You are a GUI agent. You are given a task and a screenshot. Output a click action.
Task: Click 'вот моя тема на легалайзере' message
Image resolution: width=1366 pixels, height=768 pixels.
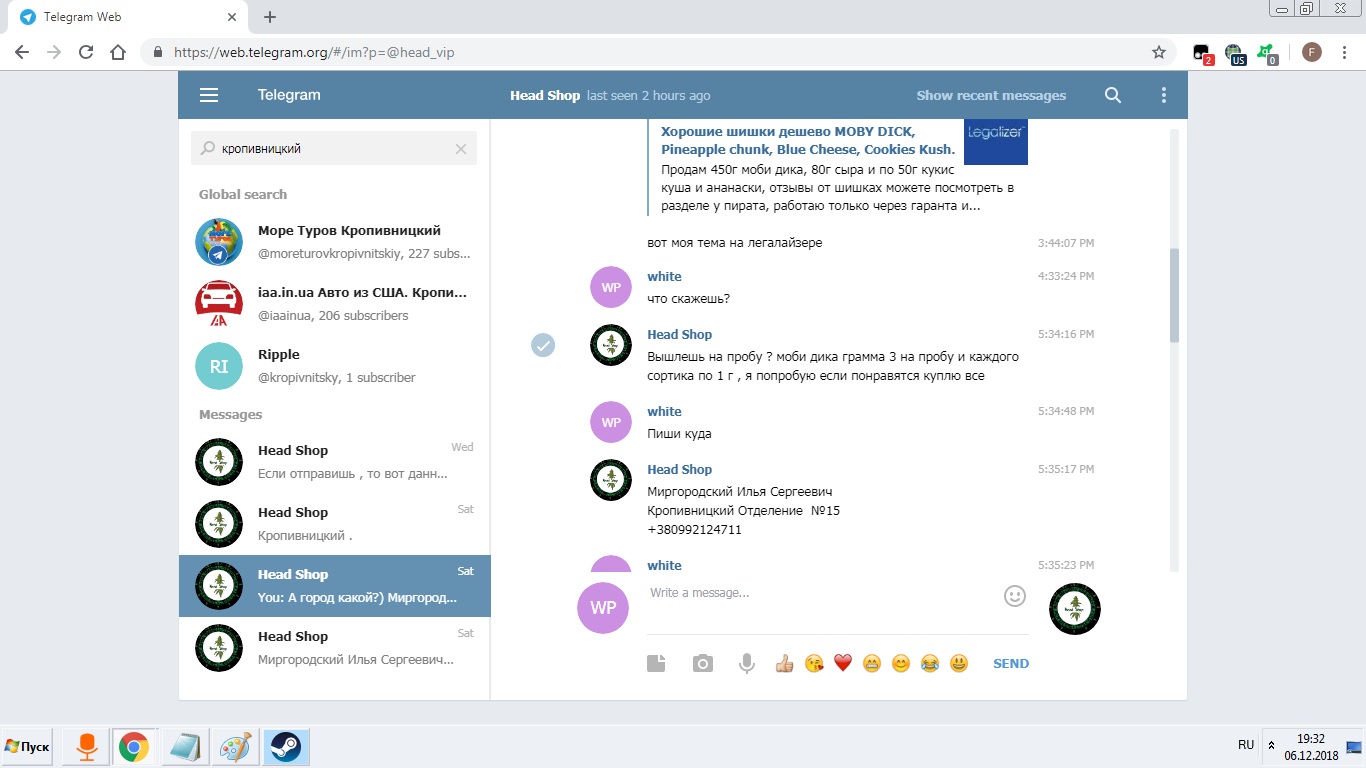[x=735, y=243]
